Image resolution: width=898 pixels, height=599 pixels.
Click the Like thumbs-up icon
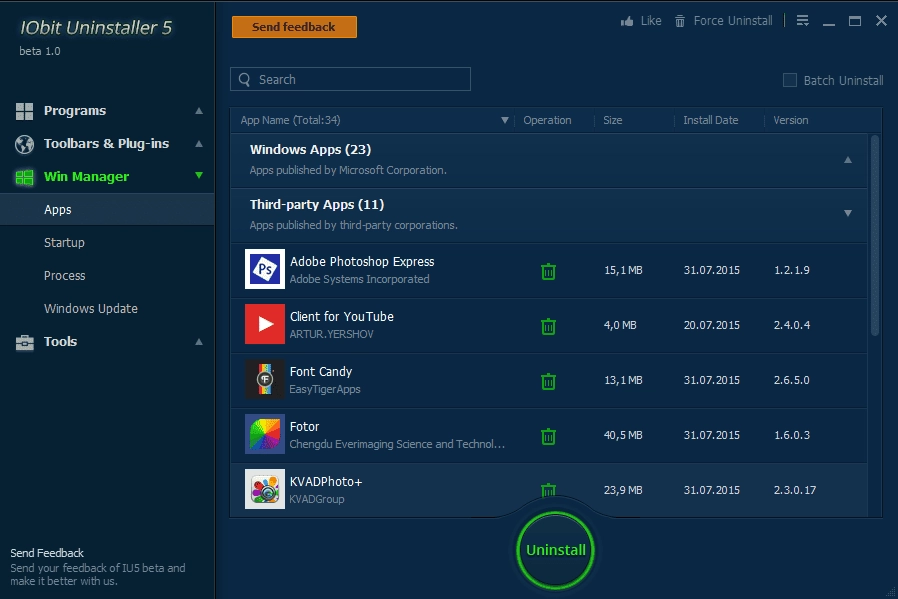click(x=627, y=21)
